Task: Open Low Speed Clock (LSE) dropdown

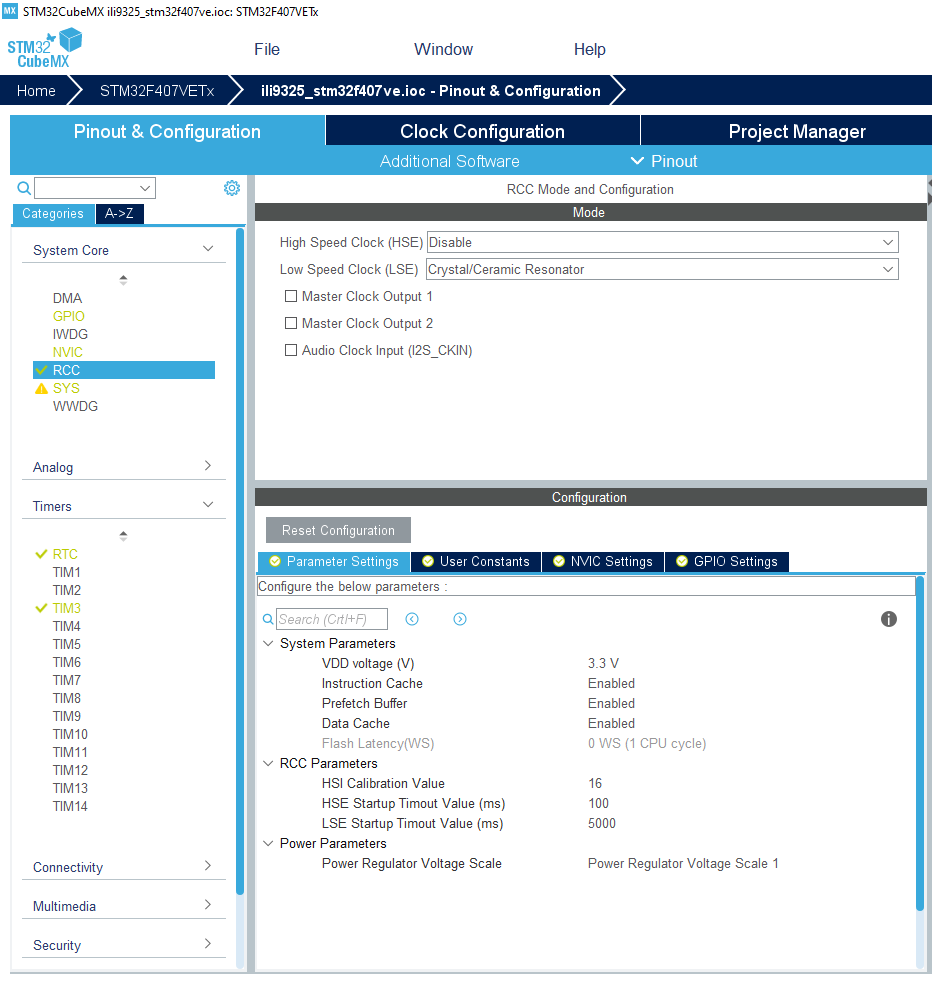Action: [662, 269]
